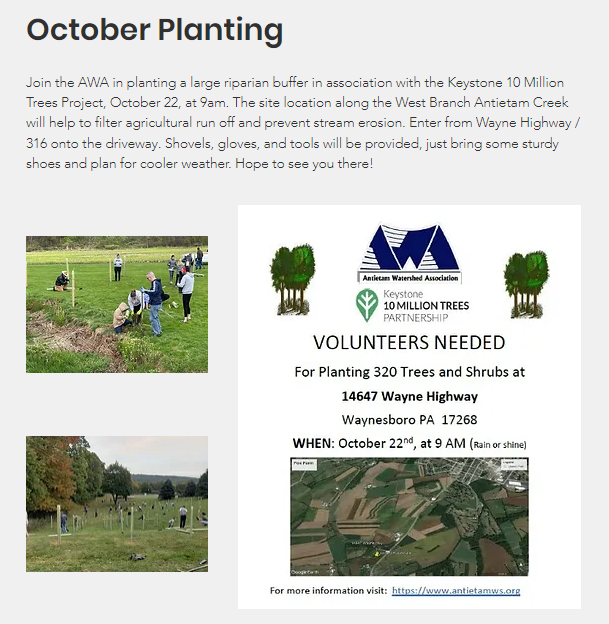
Task: Click the Keystone green leaf icon
Action: [x=368, y=305]
